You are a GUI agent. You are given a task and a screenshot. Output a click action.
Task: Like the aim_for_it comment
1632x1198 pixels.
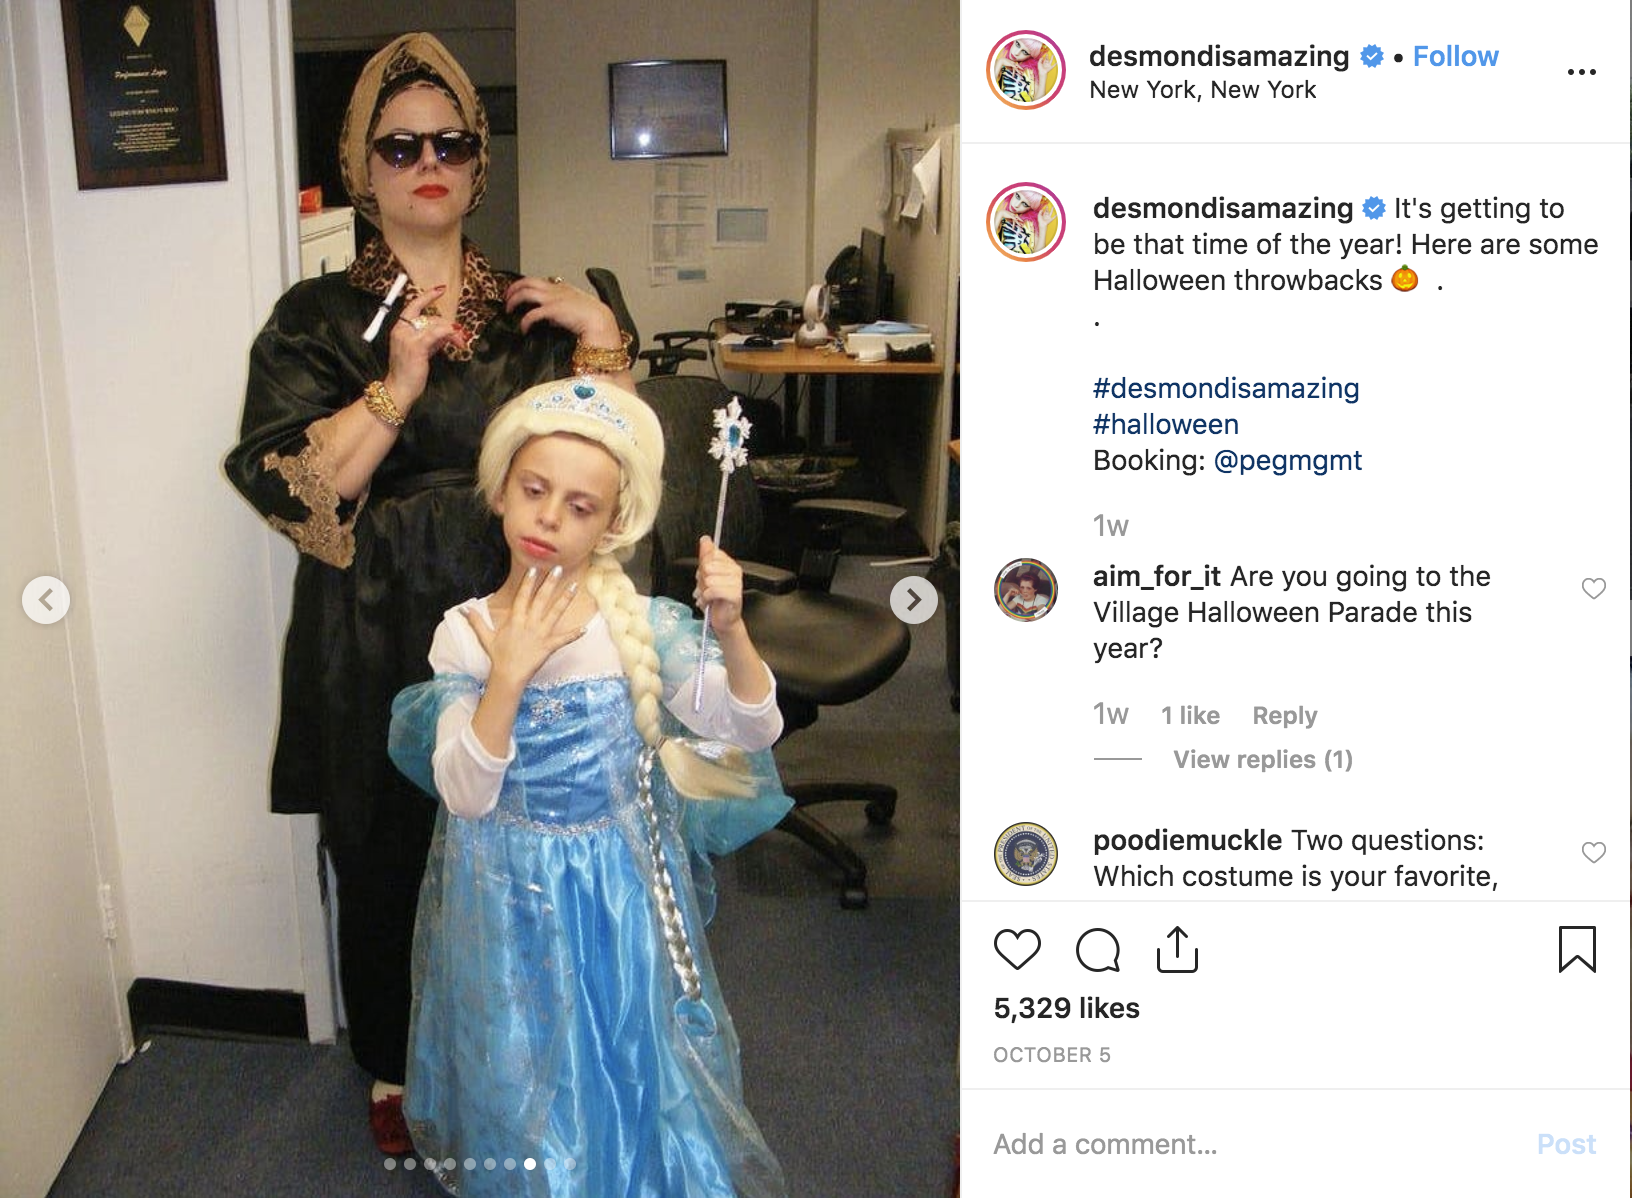[1594, 588]
